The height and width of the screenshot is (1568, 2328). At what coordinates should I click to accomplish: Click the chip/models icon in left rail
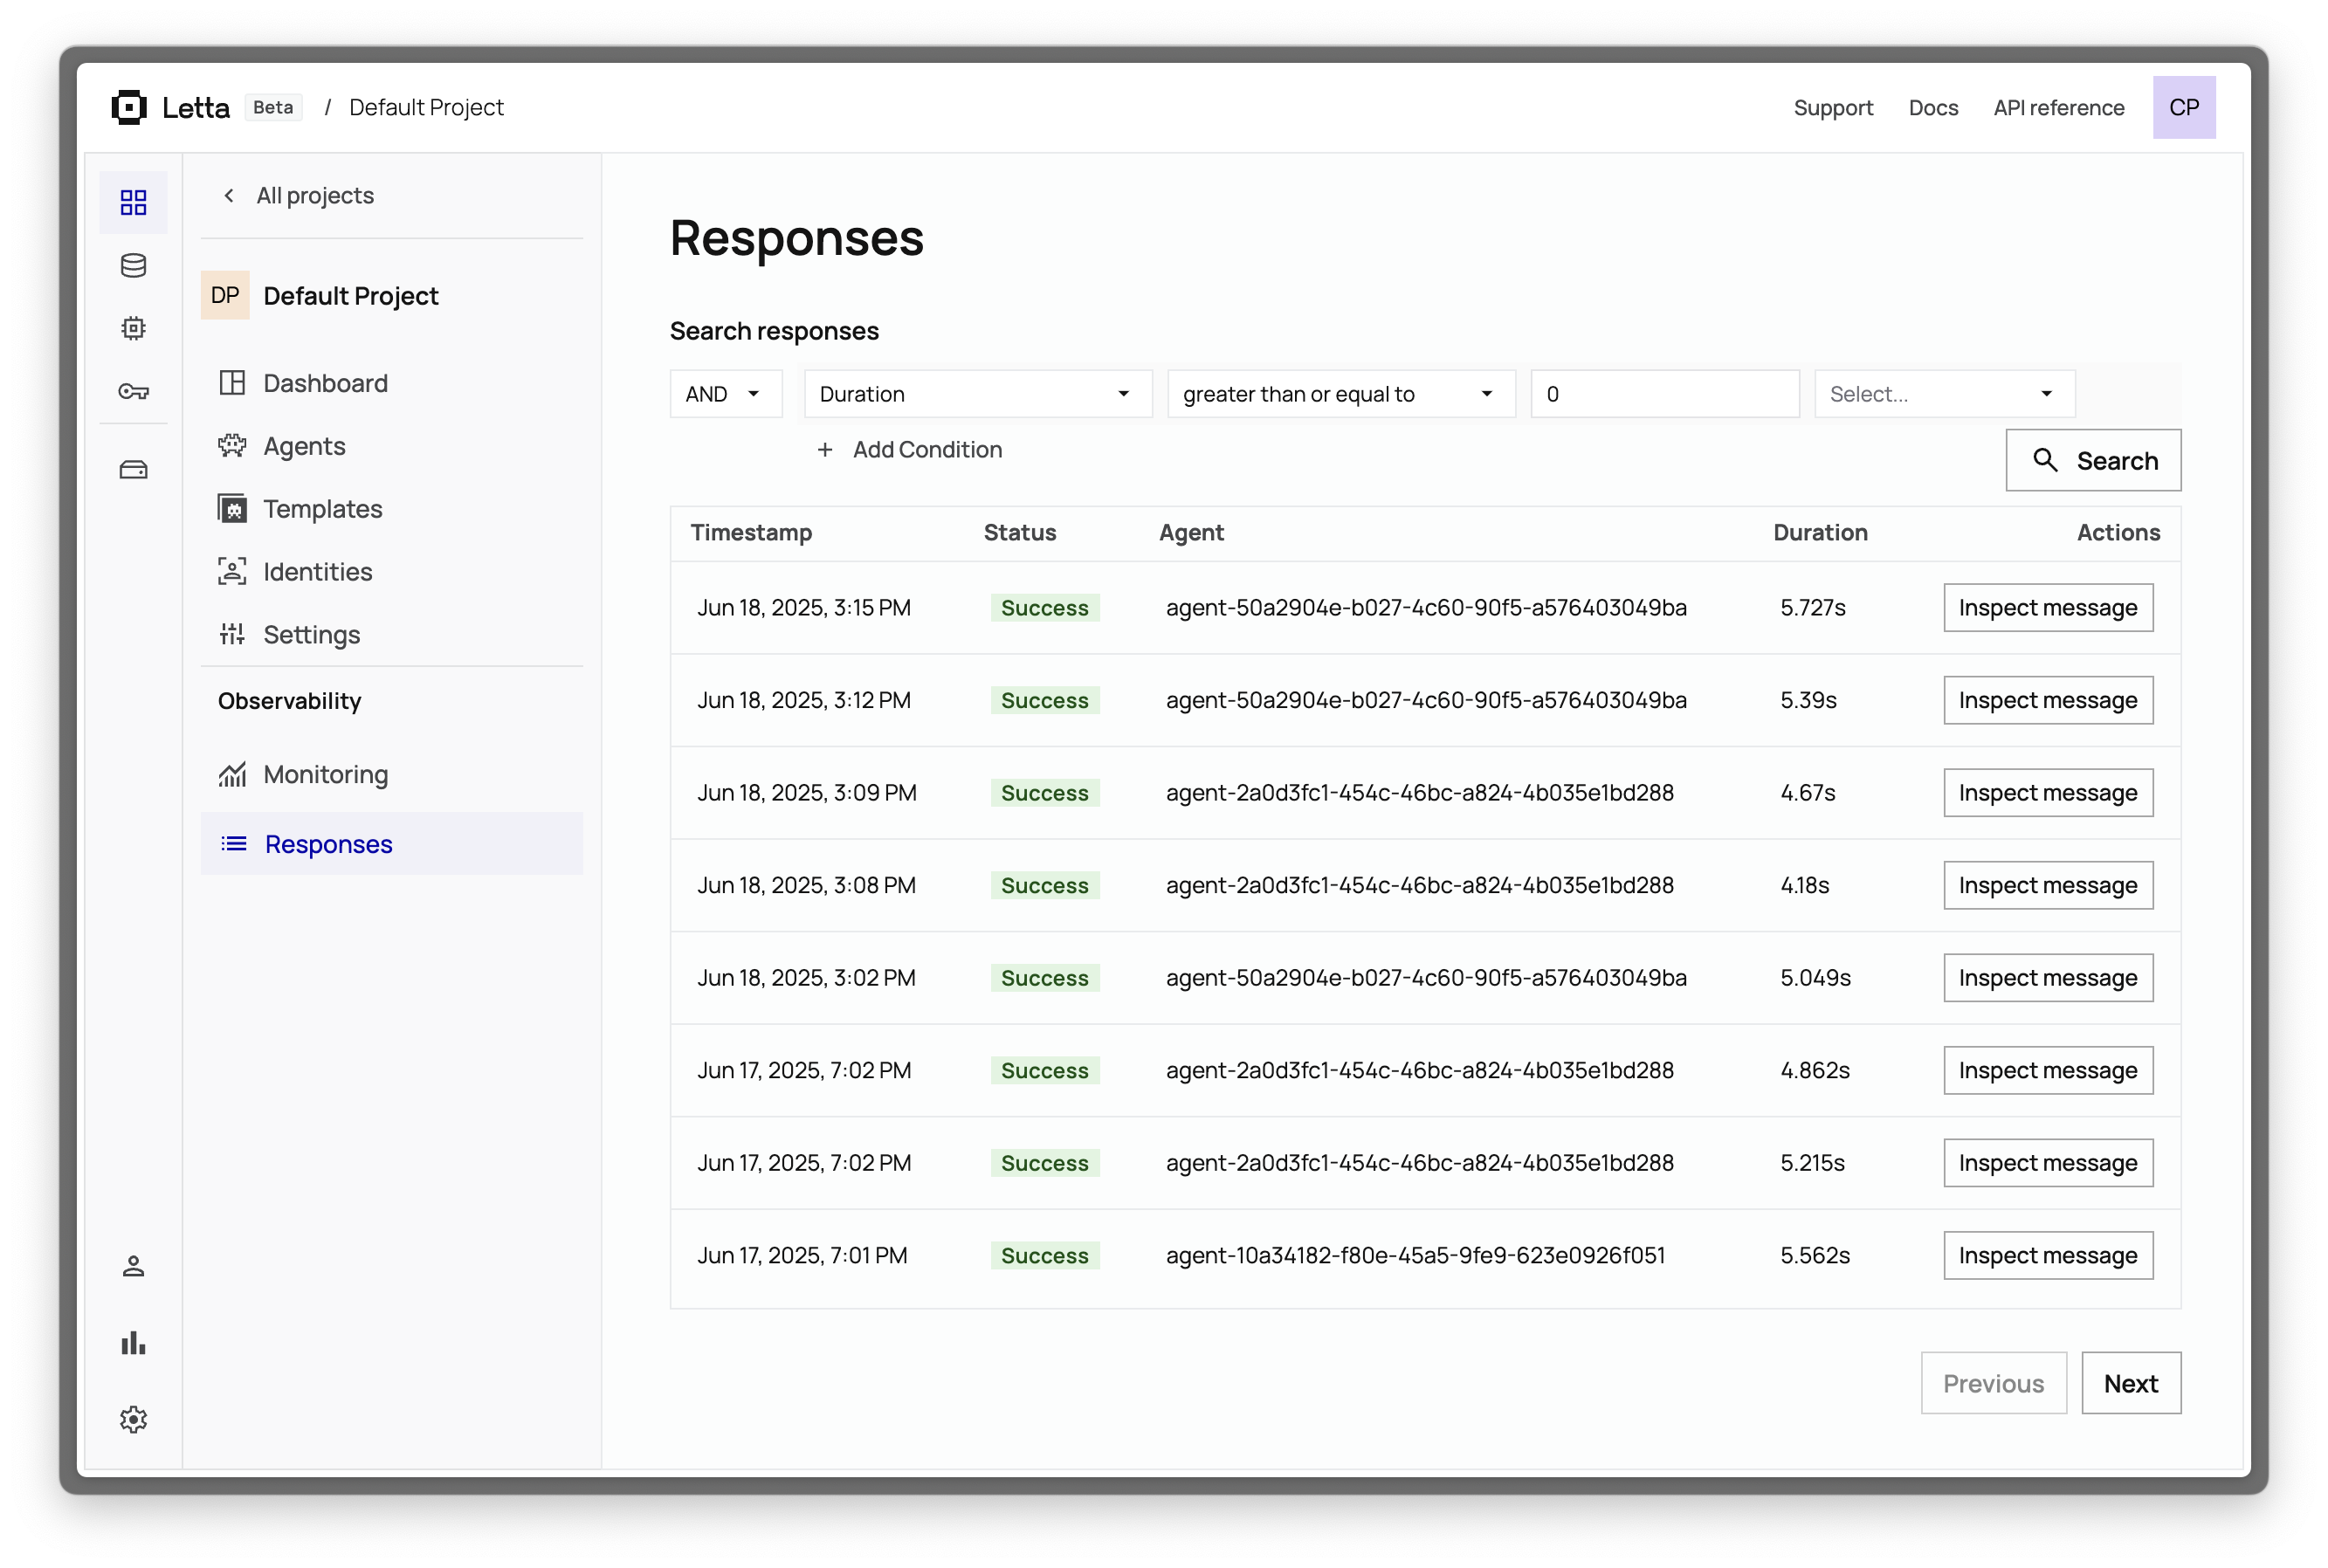click(x=133, y=328)
